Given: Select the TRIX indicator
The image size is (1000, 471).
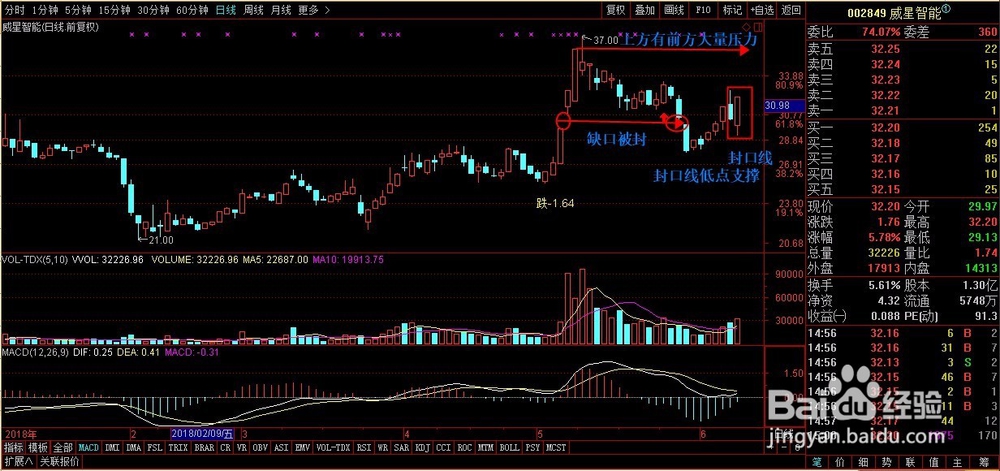Looking at the screenshot, I should pos(178,447).
